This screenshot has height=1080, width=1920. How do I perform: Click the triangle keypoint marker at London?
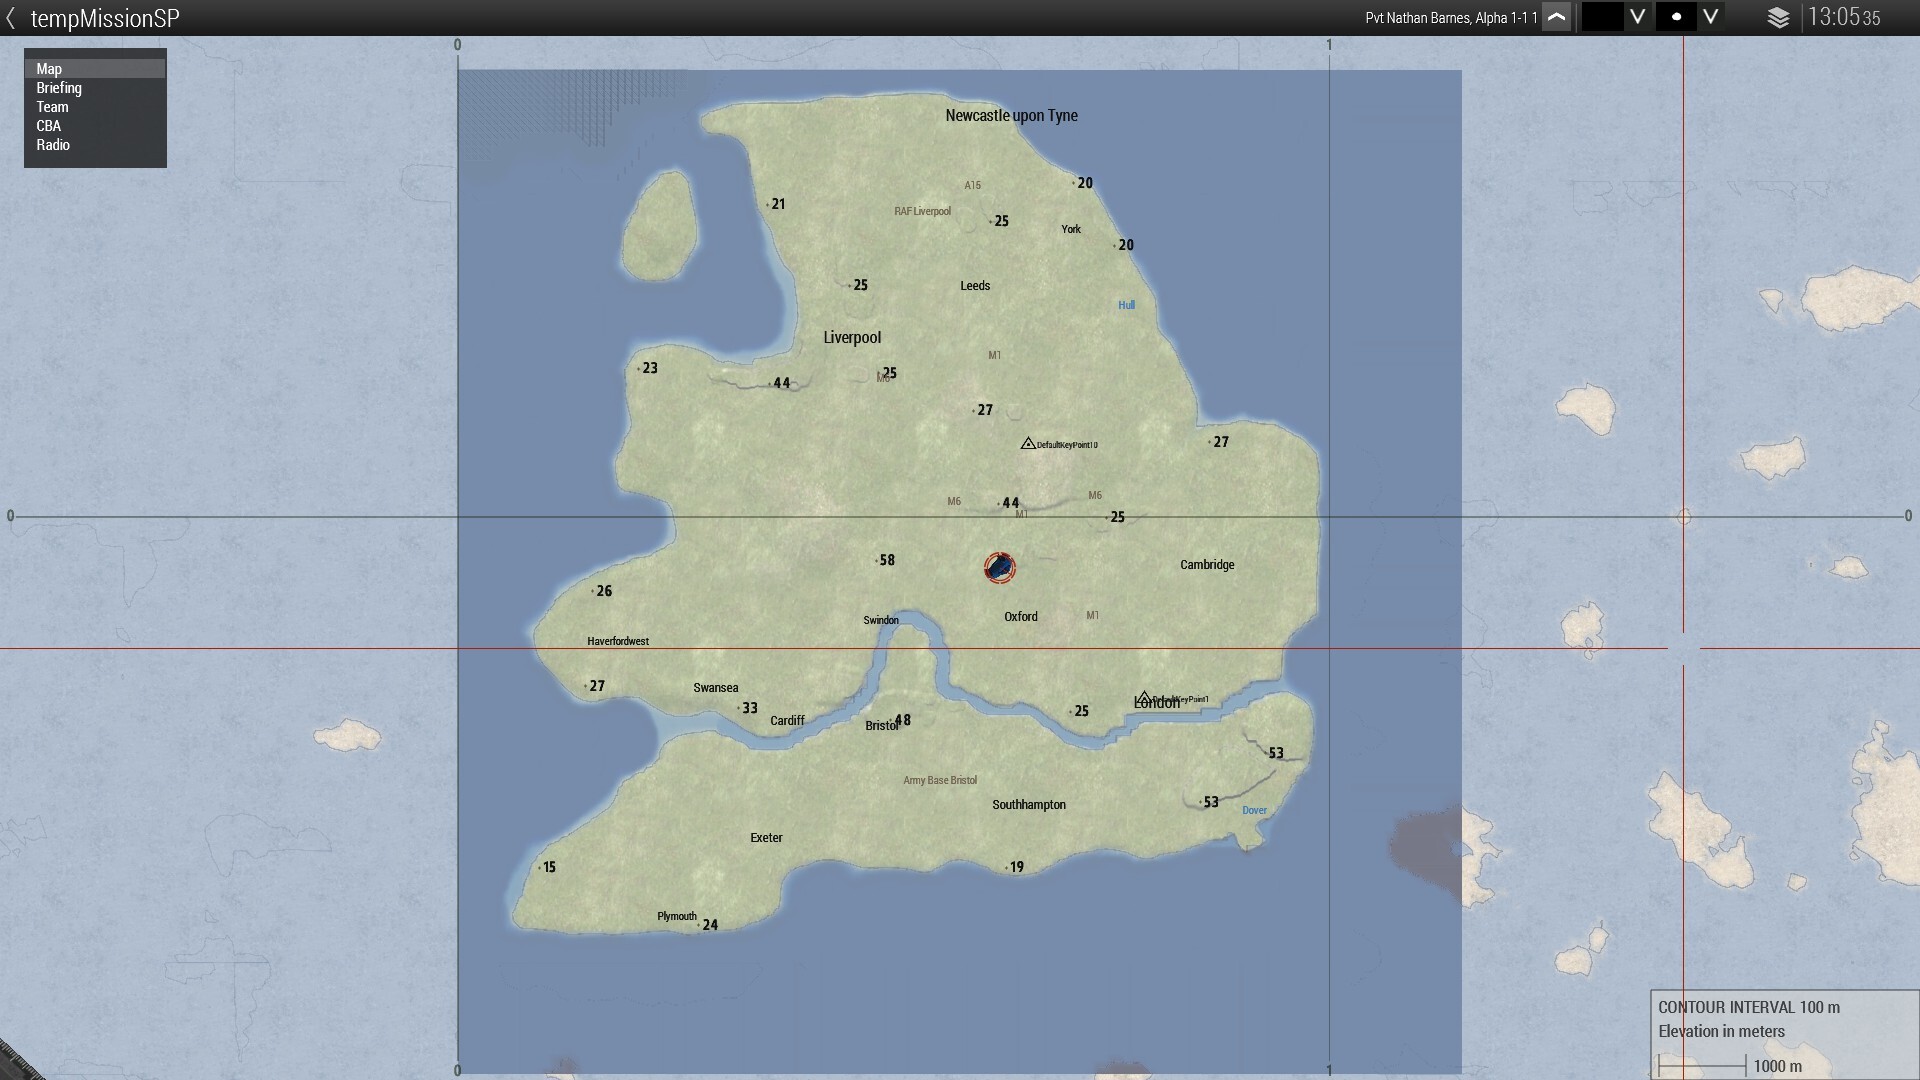(x=1144, y=698)
